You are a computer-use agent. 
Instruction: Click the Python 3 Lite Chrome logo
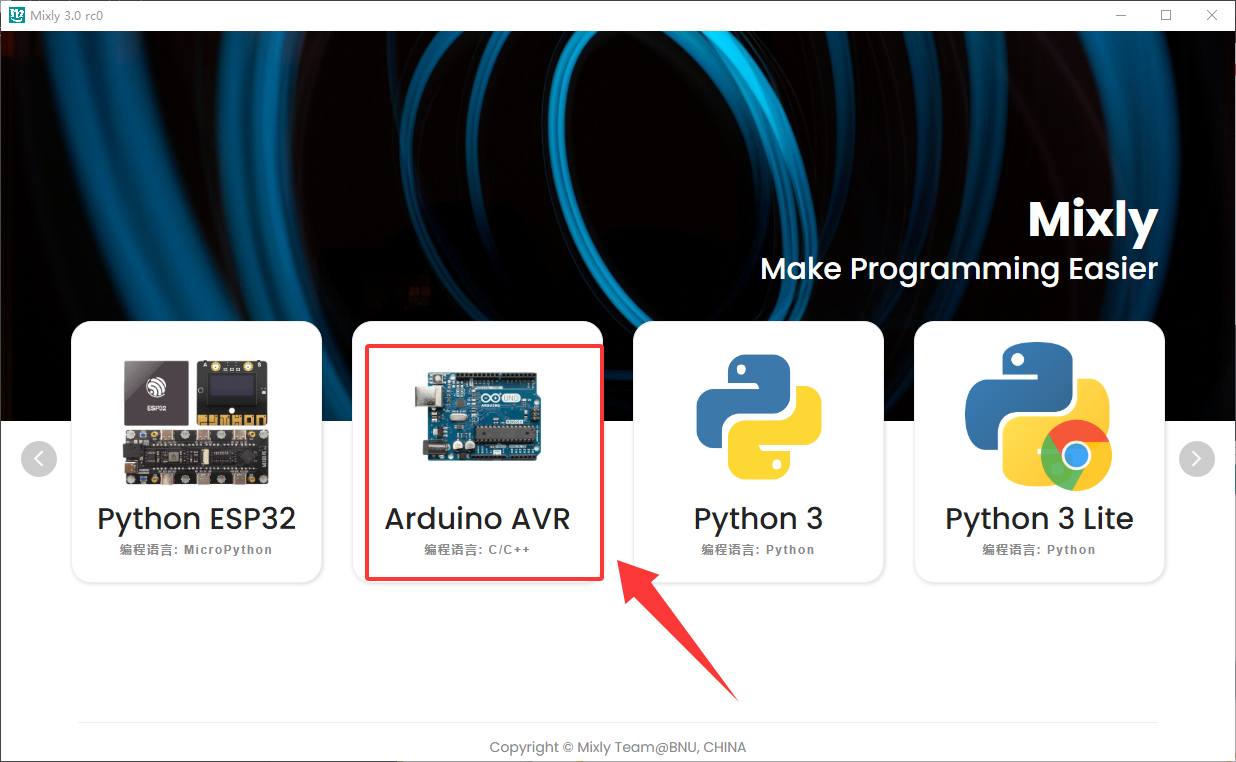(1039, 416)
